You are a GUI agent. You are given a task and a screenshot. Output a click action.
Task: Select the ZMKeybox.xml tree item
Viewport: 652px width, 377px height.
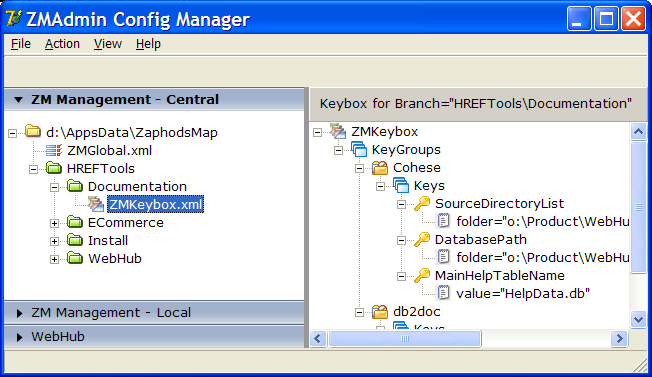(x=156, y=205)
